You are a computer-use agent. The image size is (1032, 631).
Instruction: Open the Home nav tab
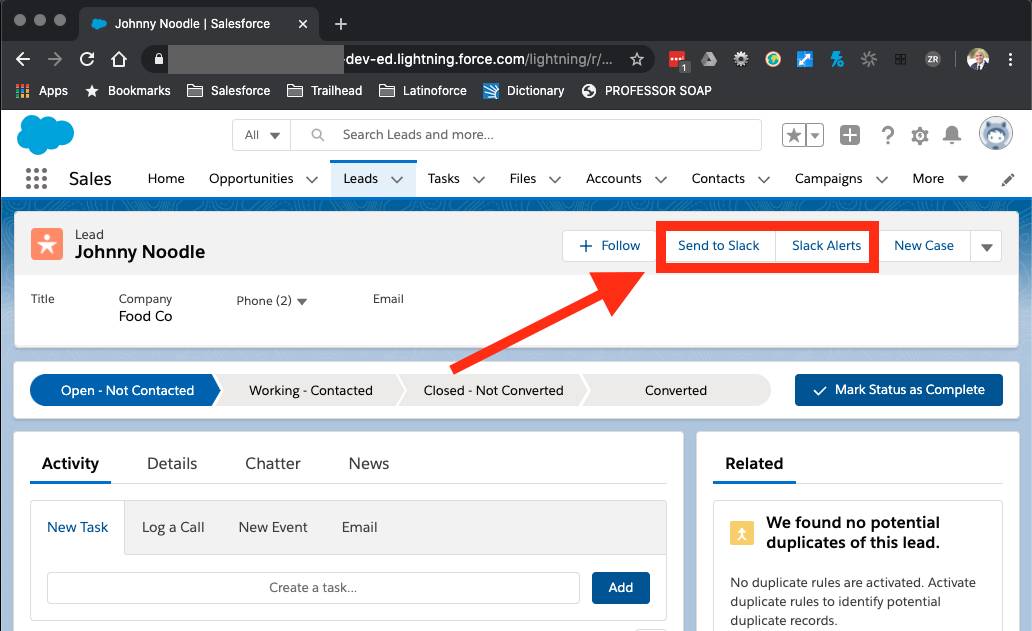pos(166,178)
